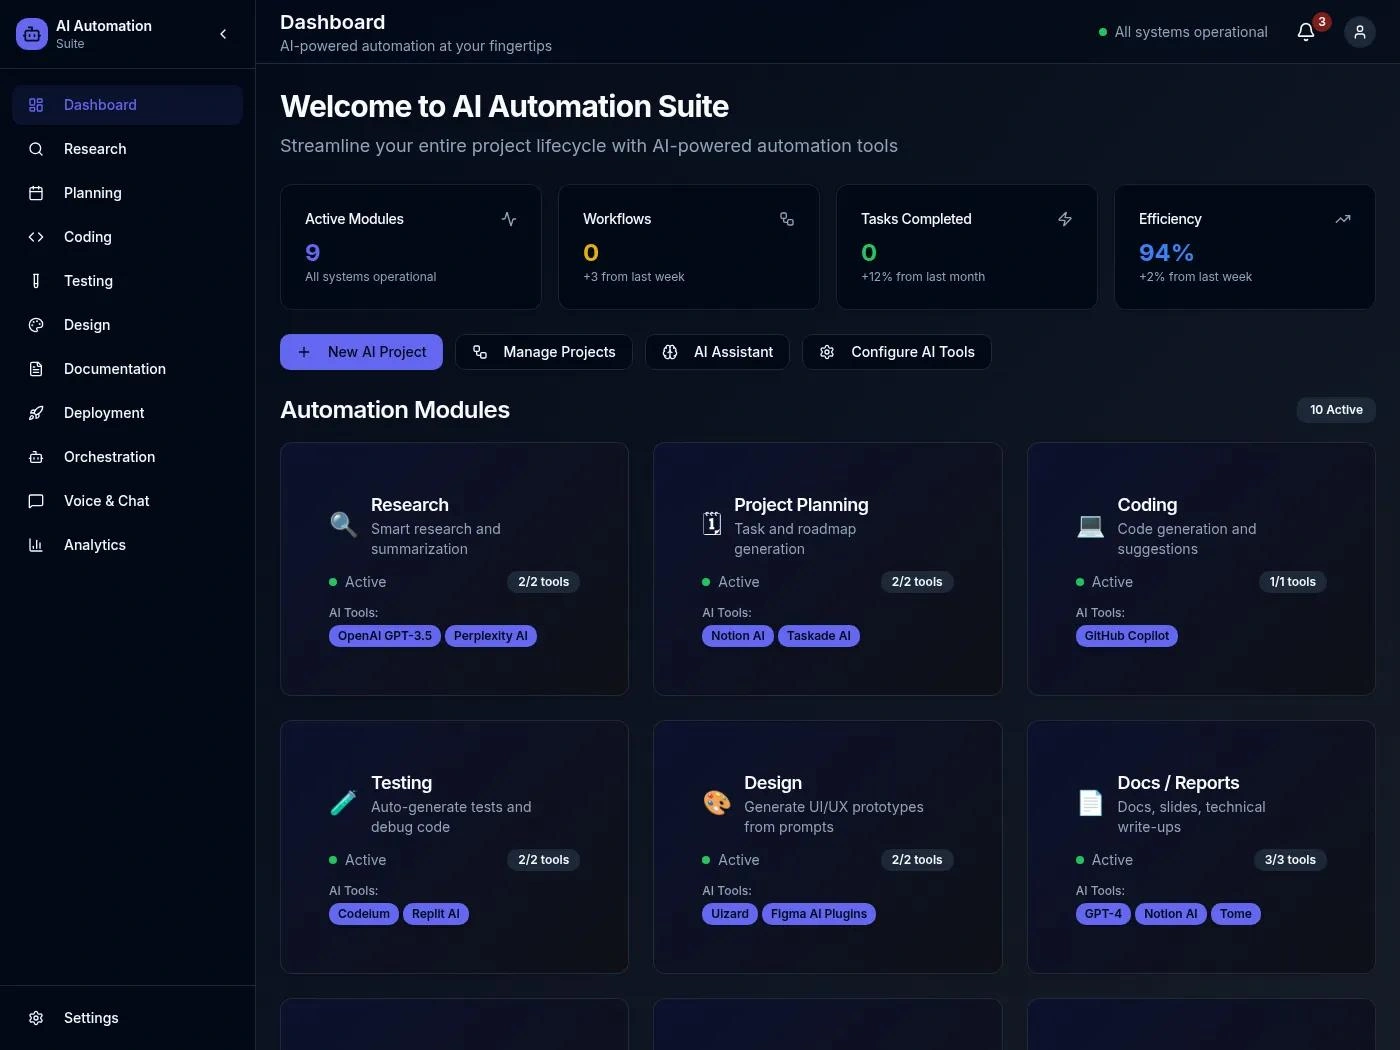The width and height of the screenshot is (1400, 1050).
Task: Click the Notion AI tag in Docs / Reports
Action: (1171, 914)
